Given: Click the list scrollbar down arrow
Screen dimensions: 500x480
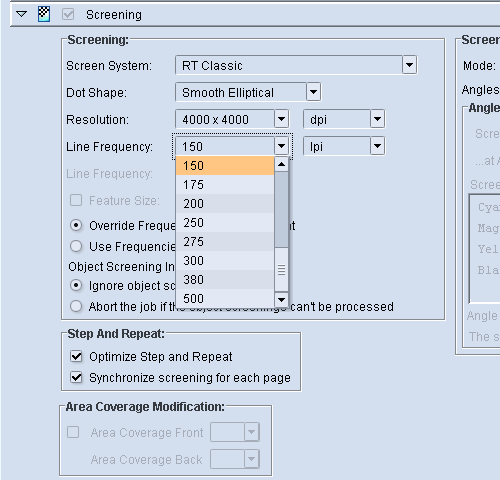Looking at the screenshot, I should click(x=281, y=299).
